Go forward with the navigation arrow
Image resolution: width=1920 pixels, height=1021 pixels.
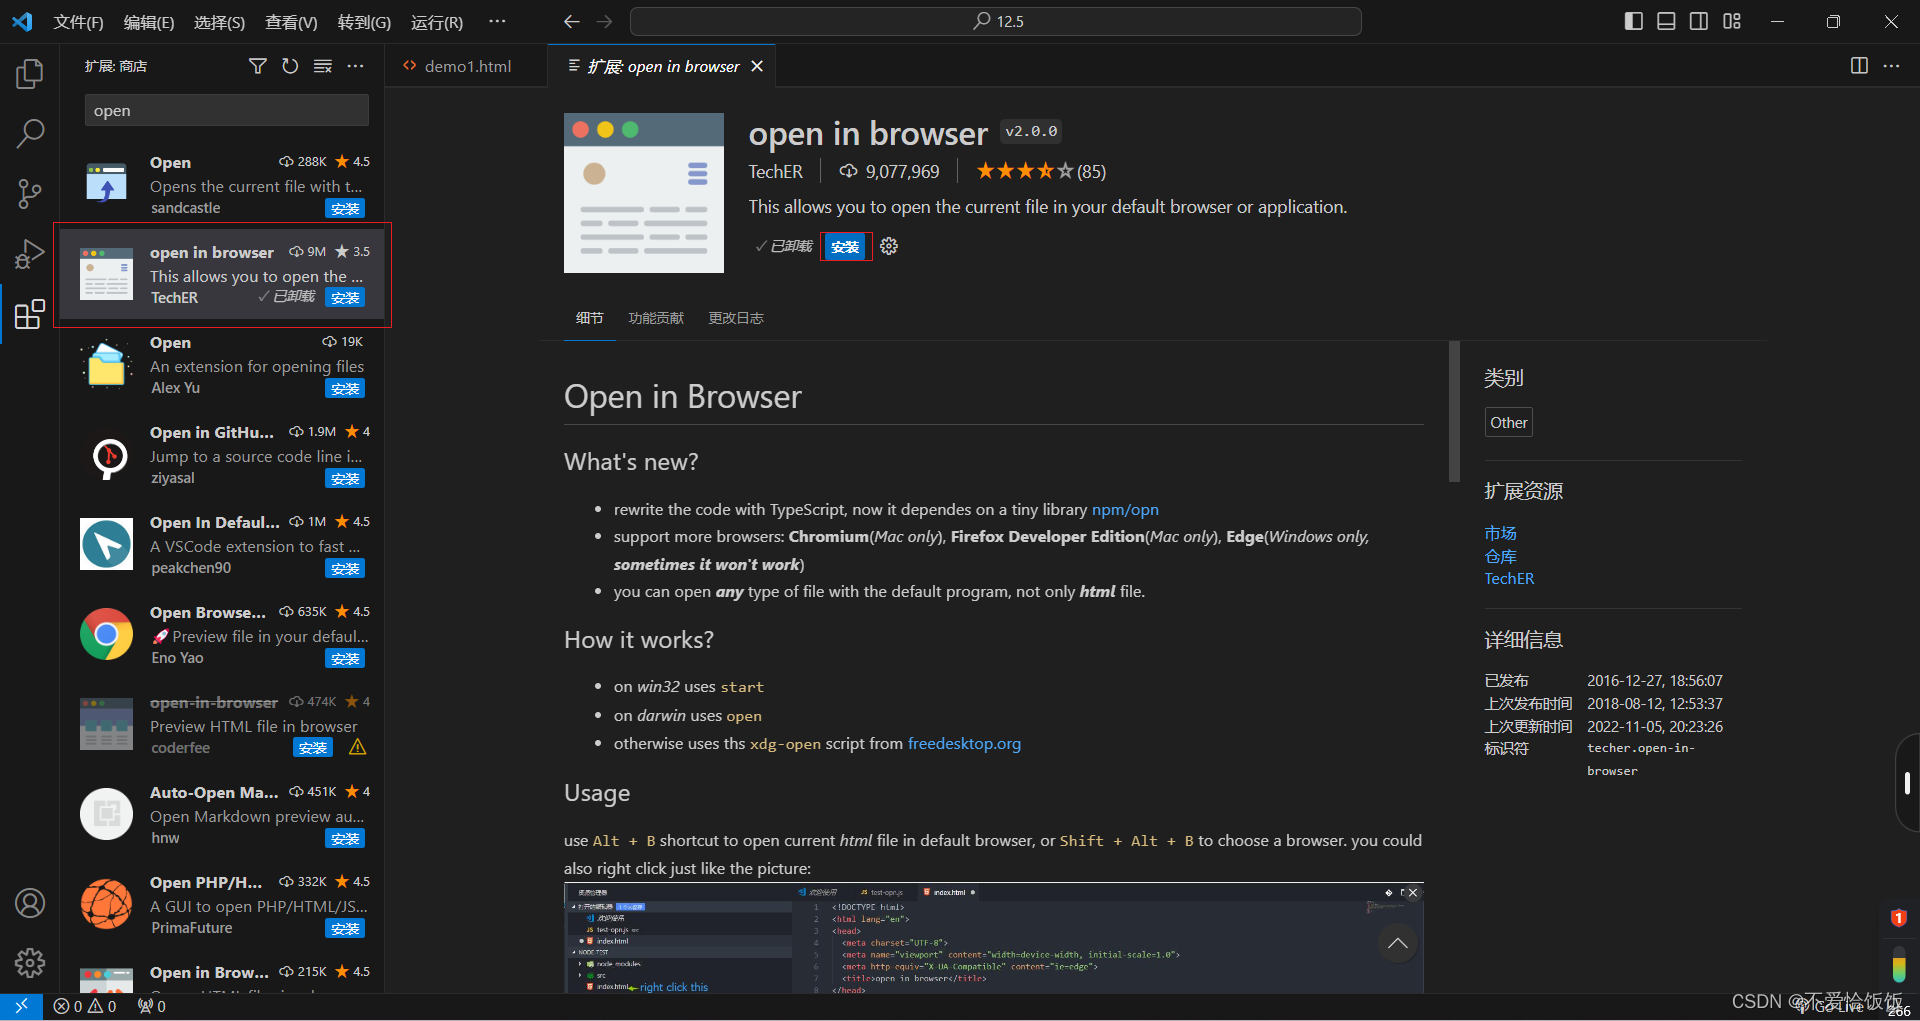pos(604,21)
